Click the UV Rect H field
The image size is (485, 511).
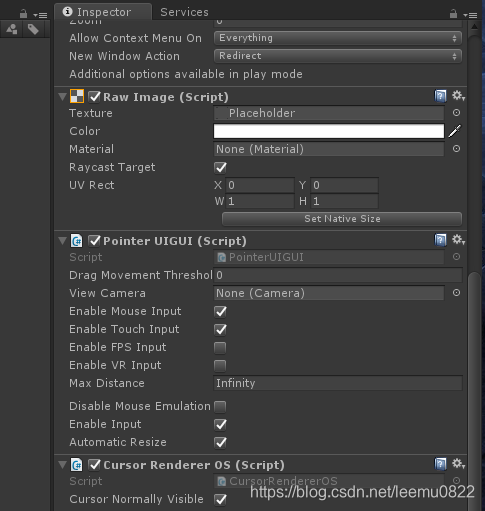pyautogui.click(x=344, y=201)
